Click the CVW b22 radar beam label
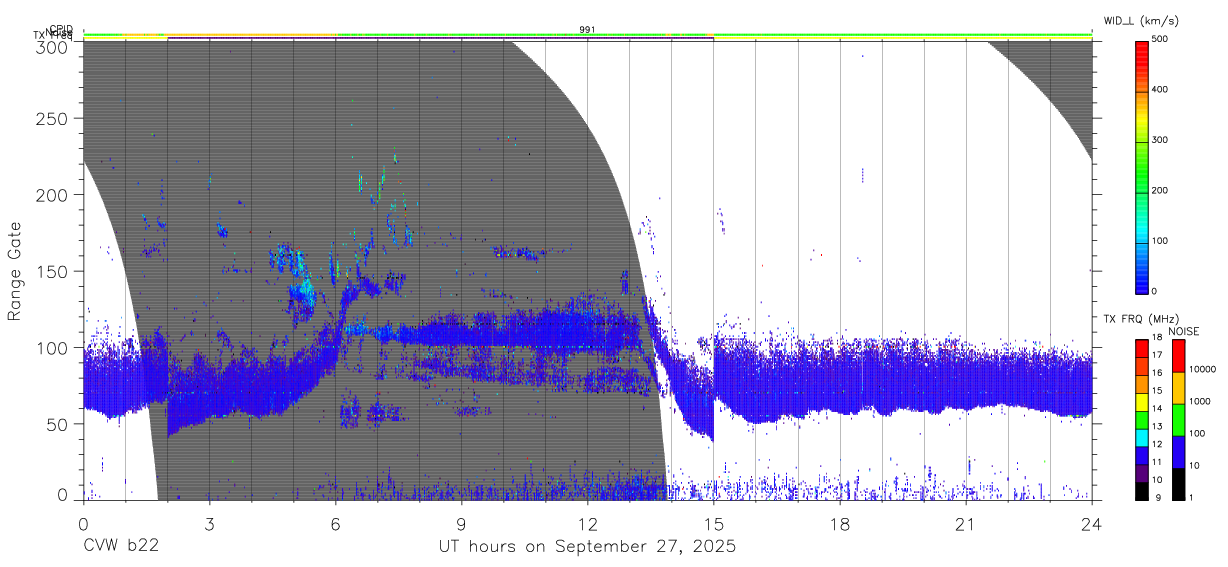This screenshot has height=567, width=1228. tap(120, 546)
